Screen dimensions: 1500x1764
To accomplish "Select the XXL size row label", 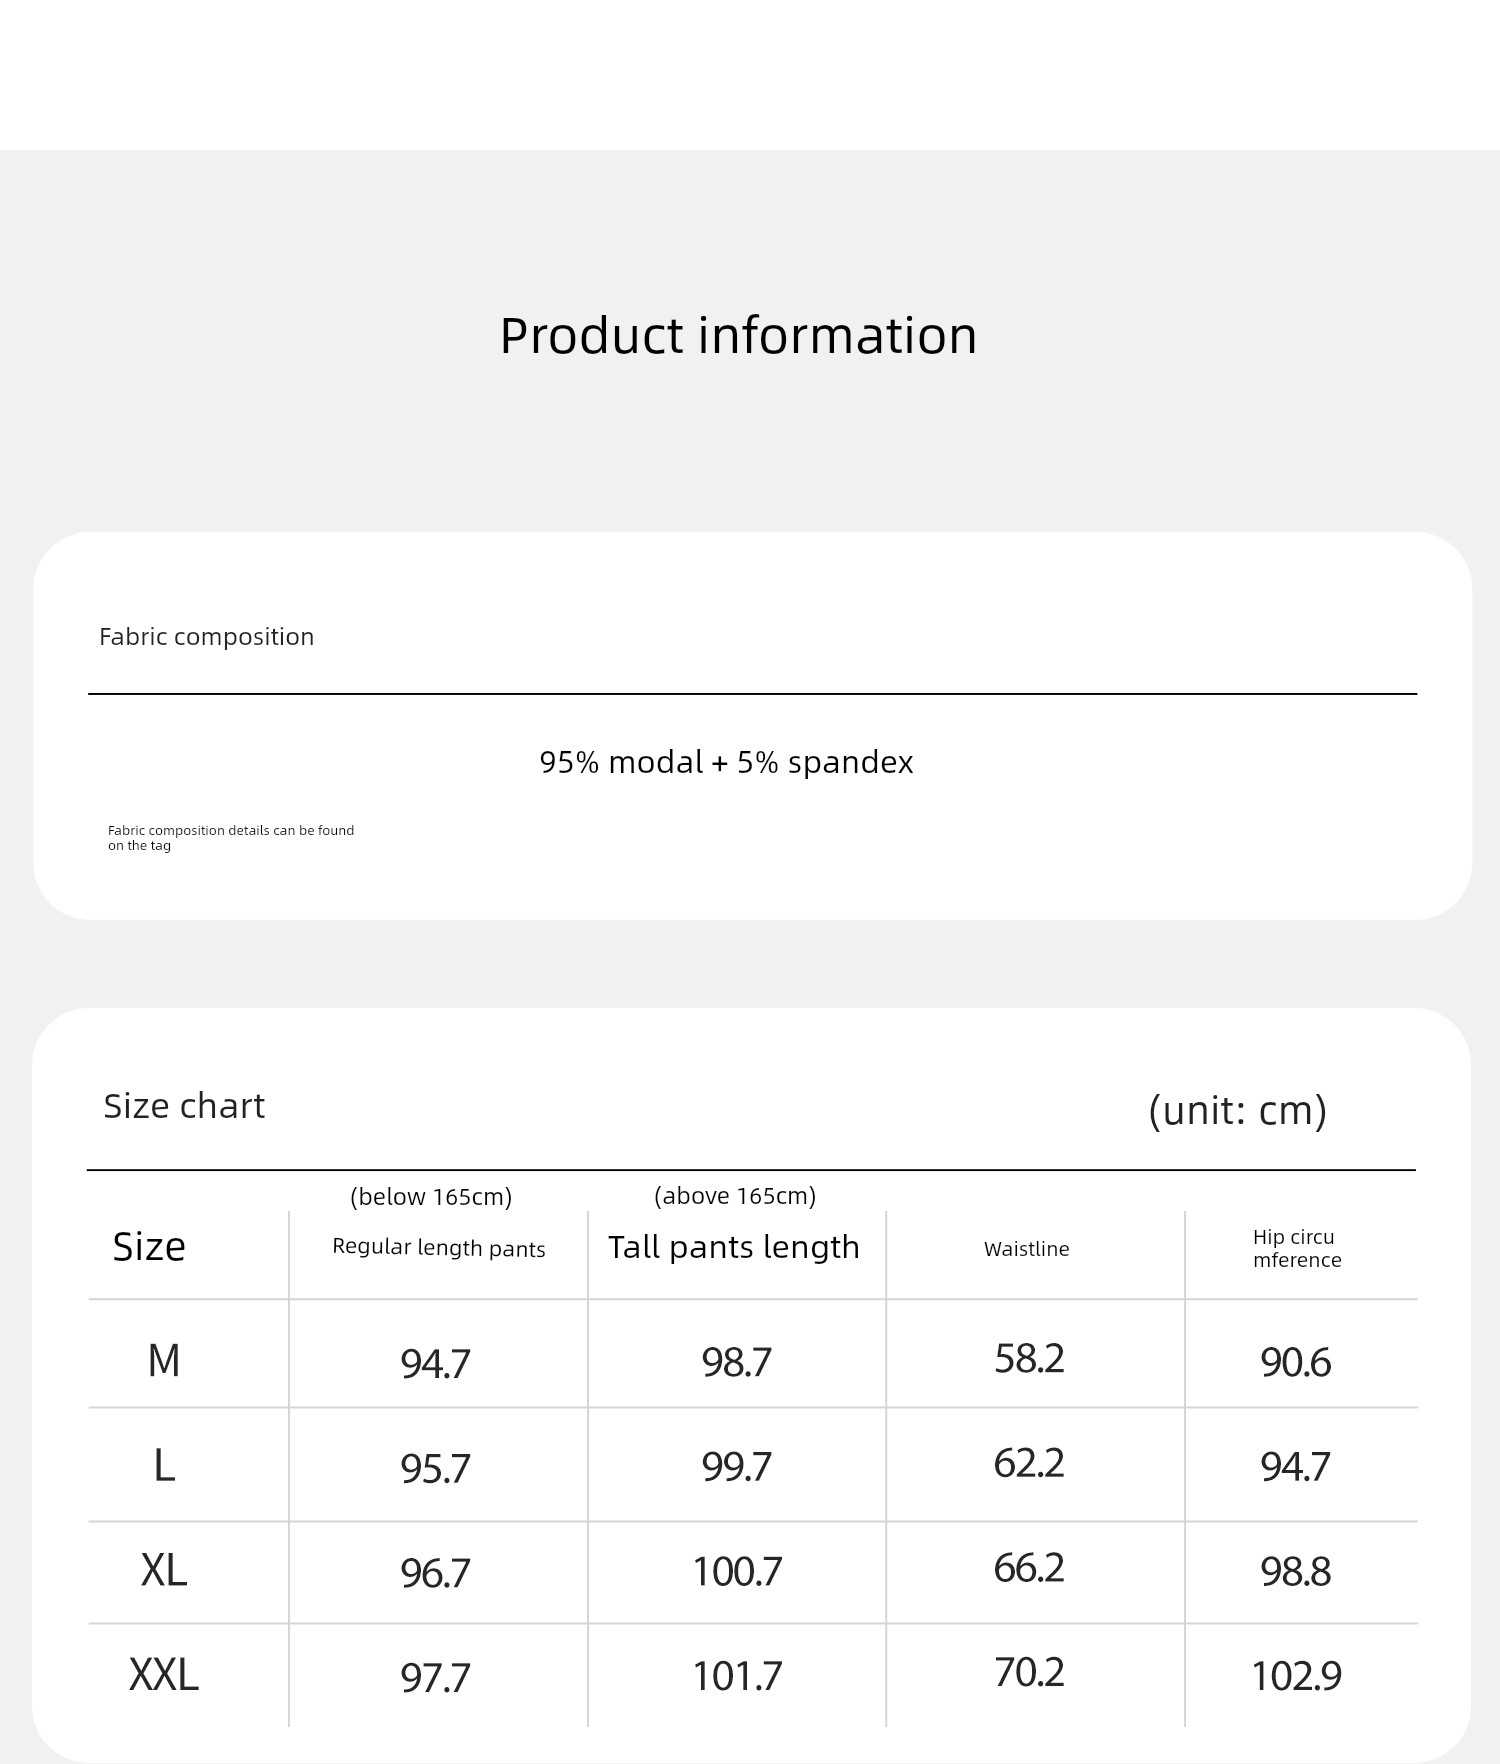I will point(164,1675).
